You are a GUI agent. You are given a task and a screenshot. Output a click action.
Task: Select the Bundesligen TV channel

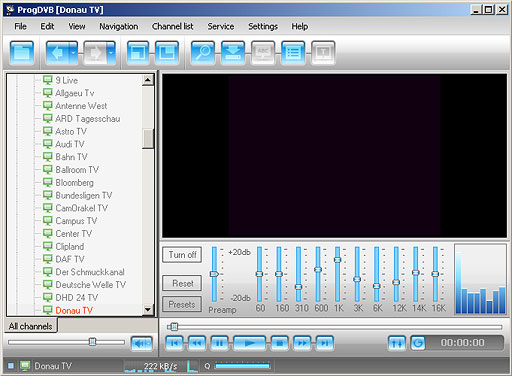click(84, 195)
